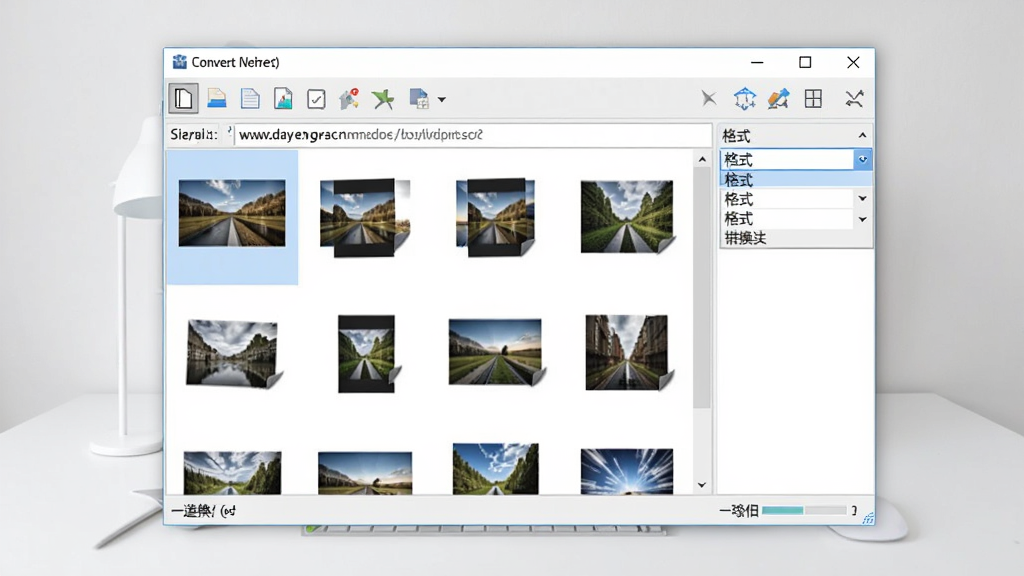Viewport: 1024px width, 576px height.
Task: Open the four-pane grid view toolbar icon
Action: click(x=814, y=99)
